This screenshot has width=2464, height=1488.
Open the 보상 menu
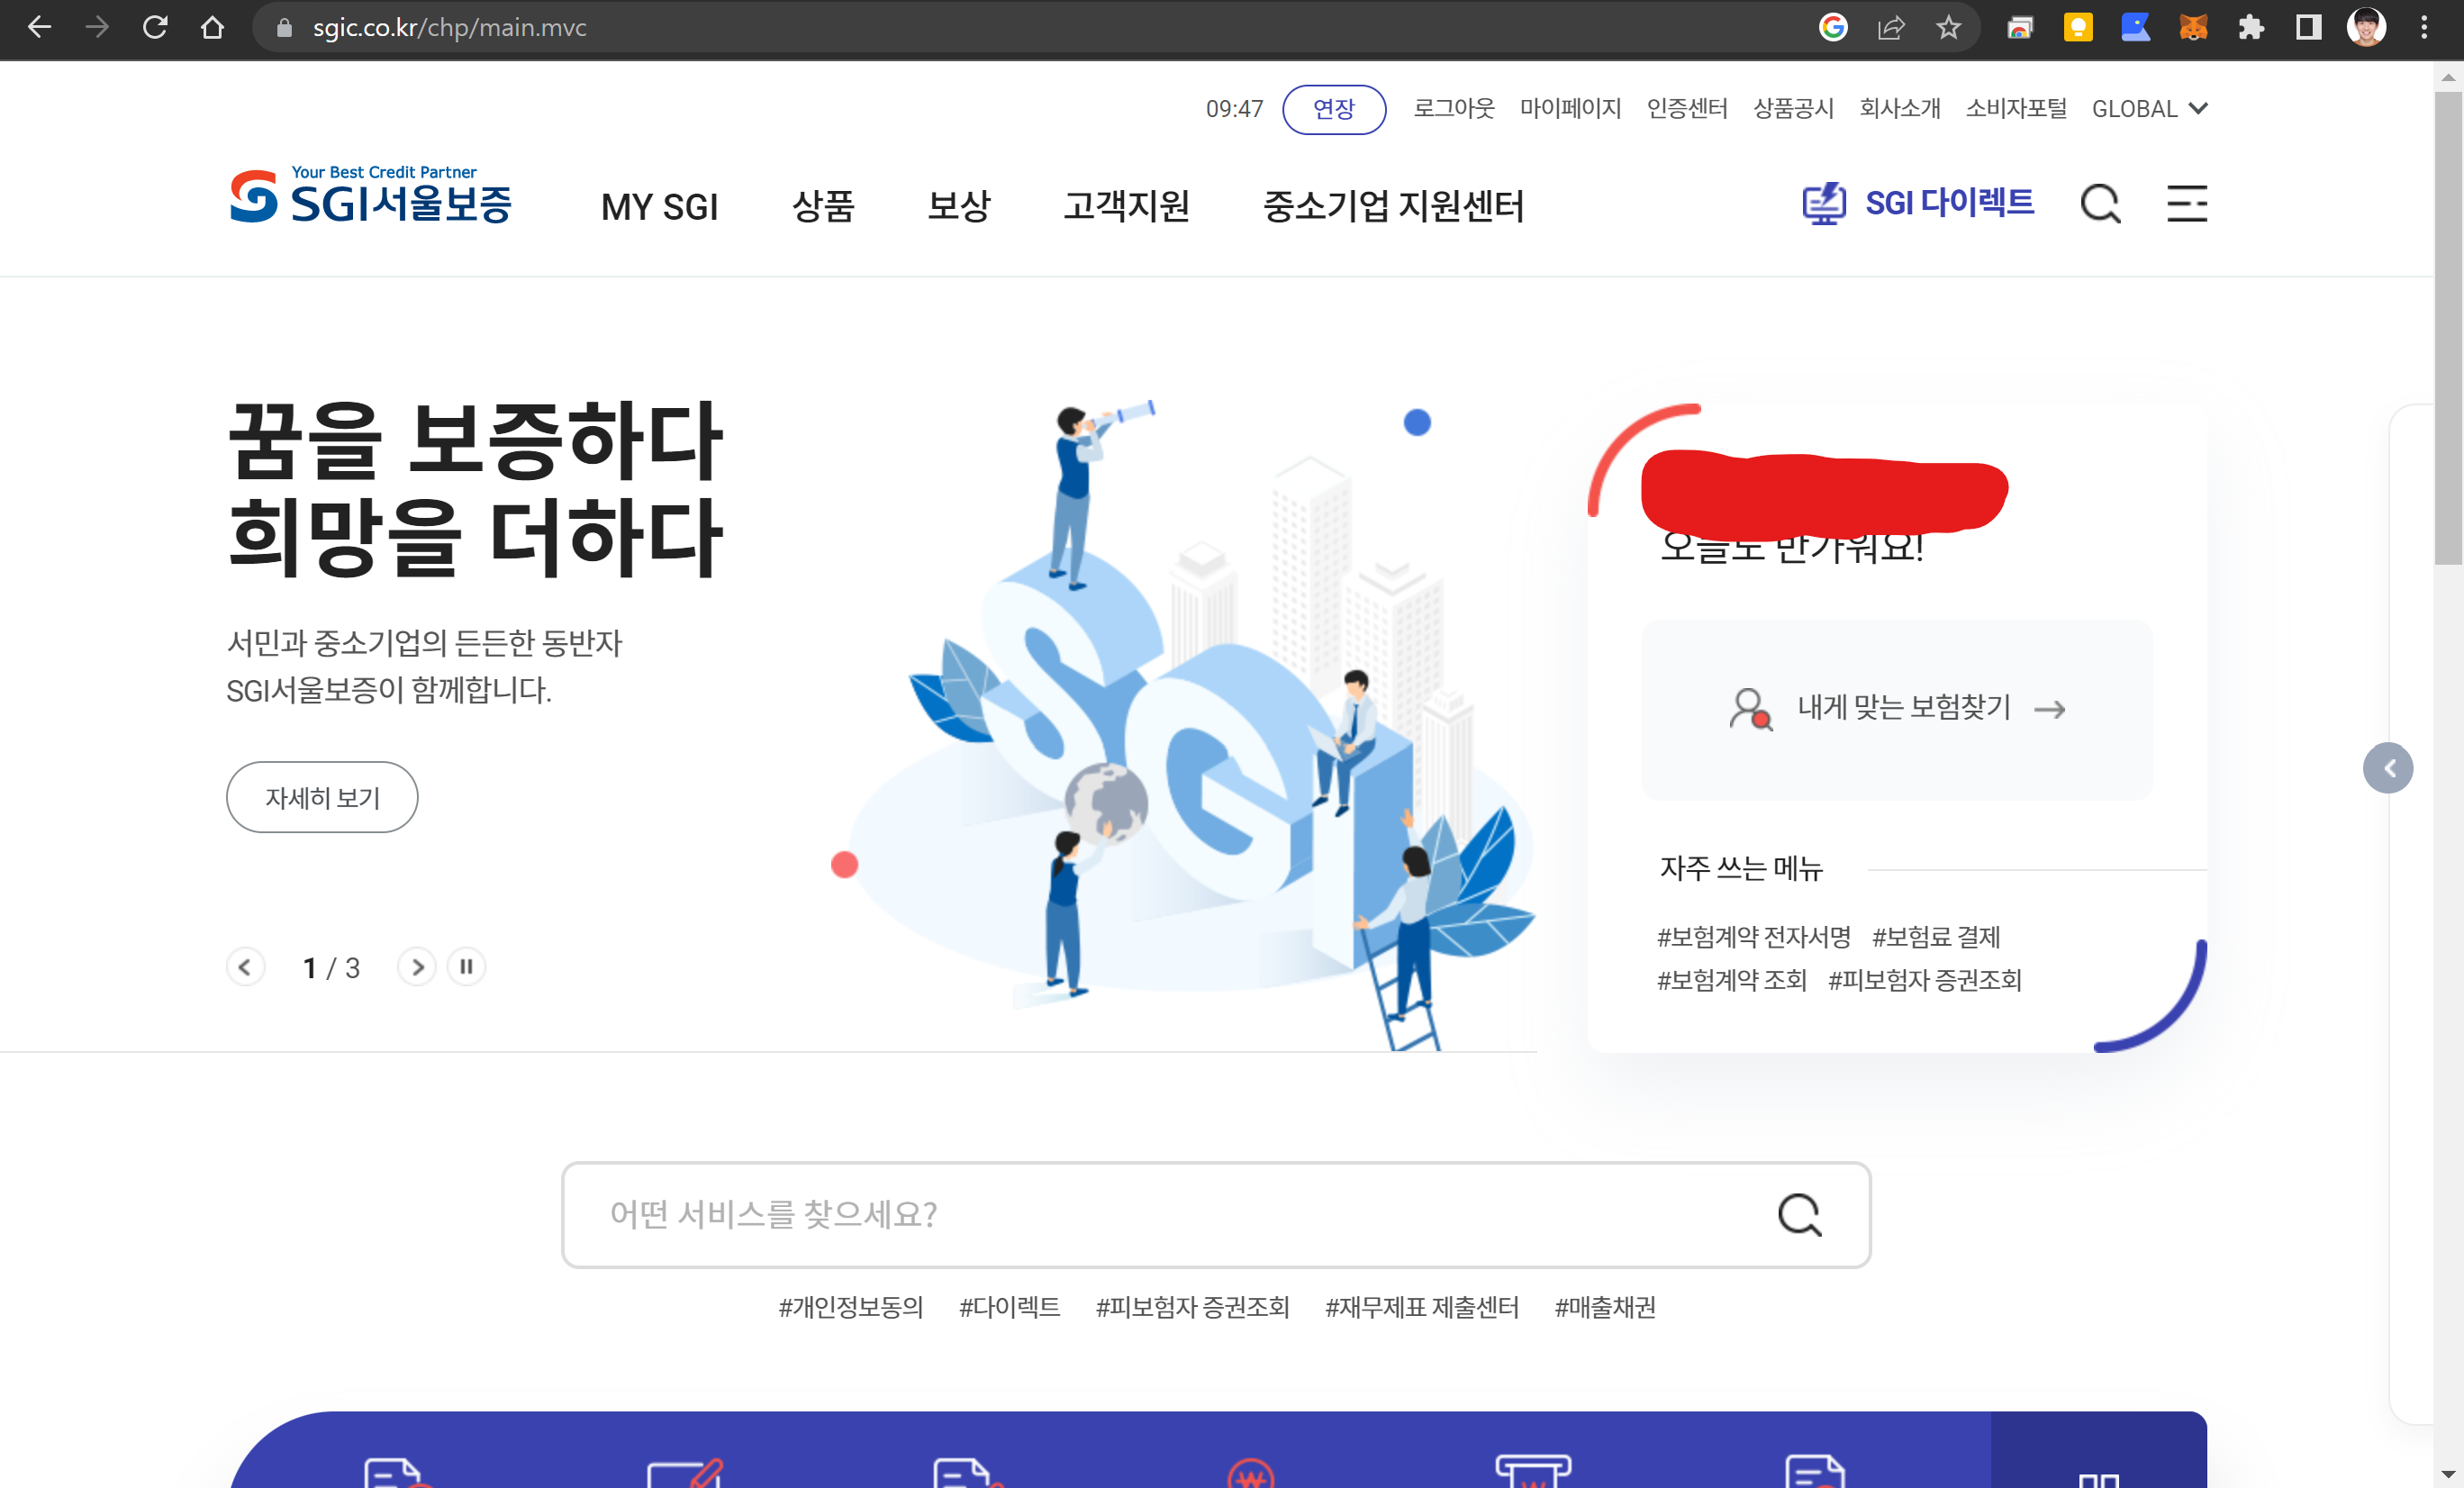coord(958,207)
